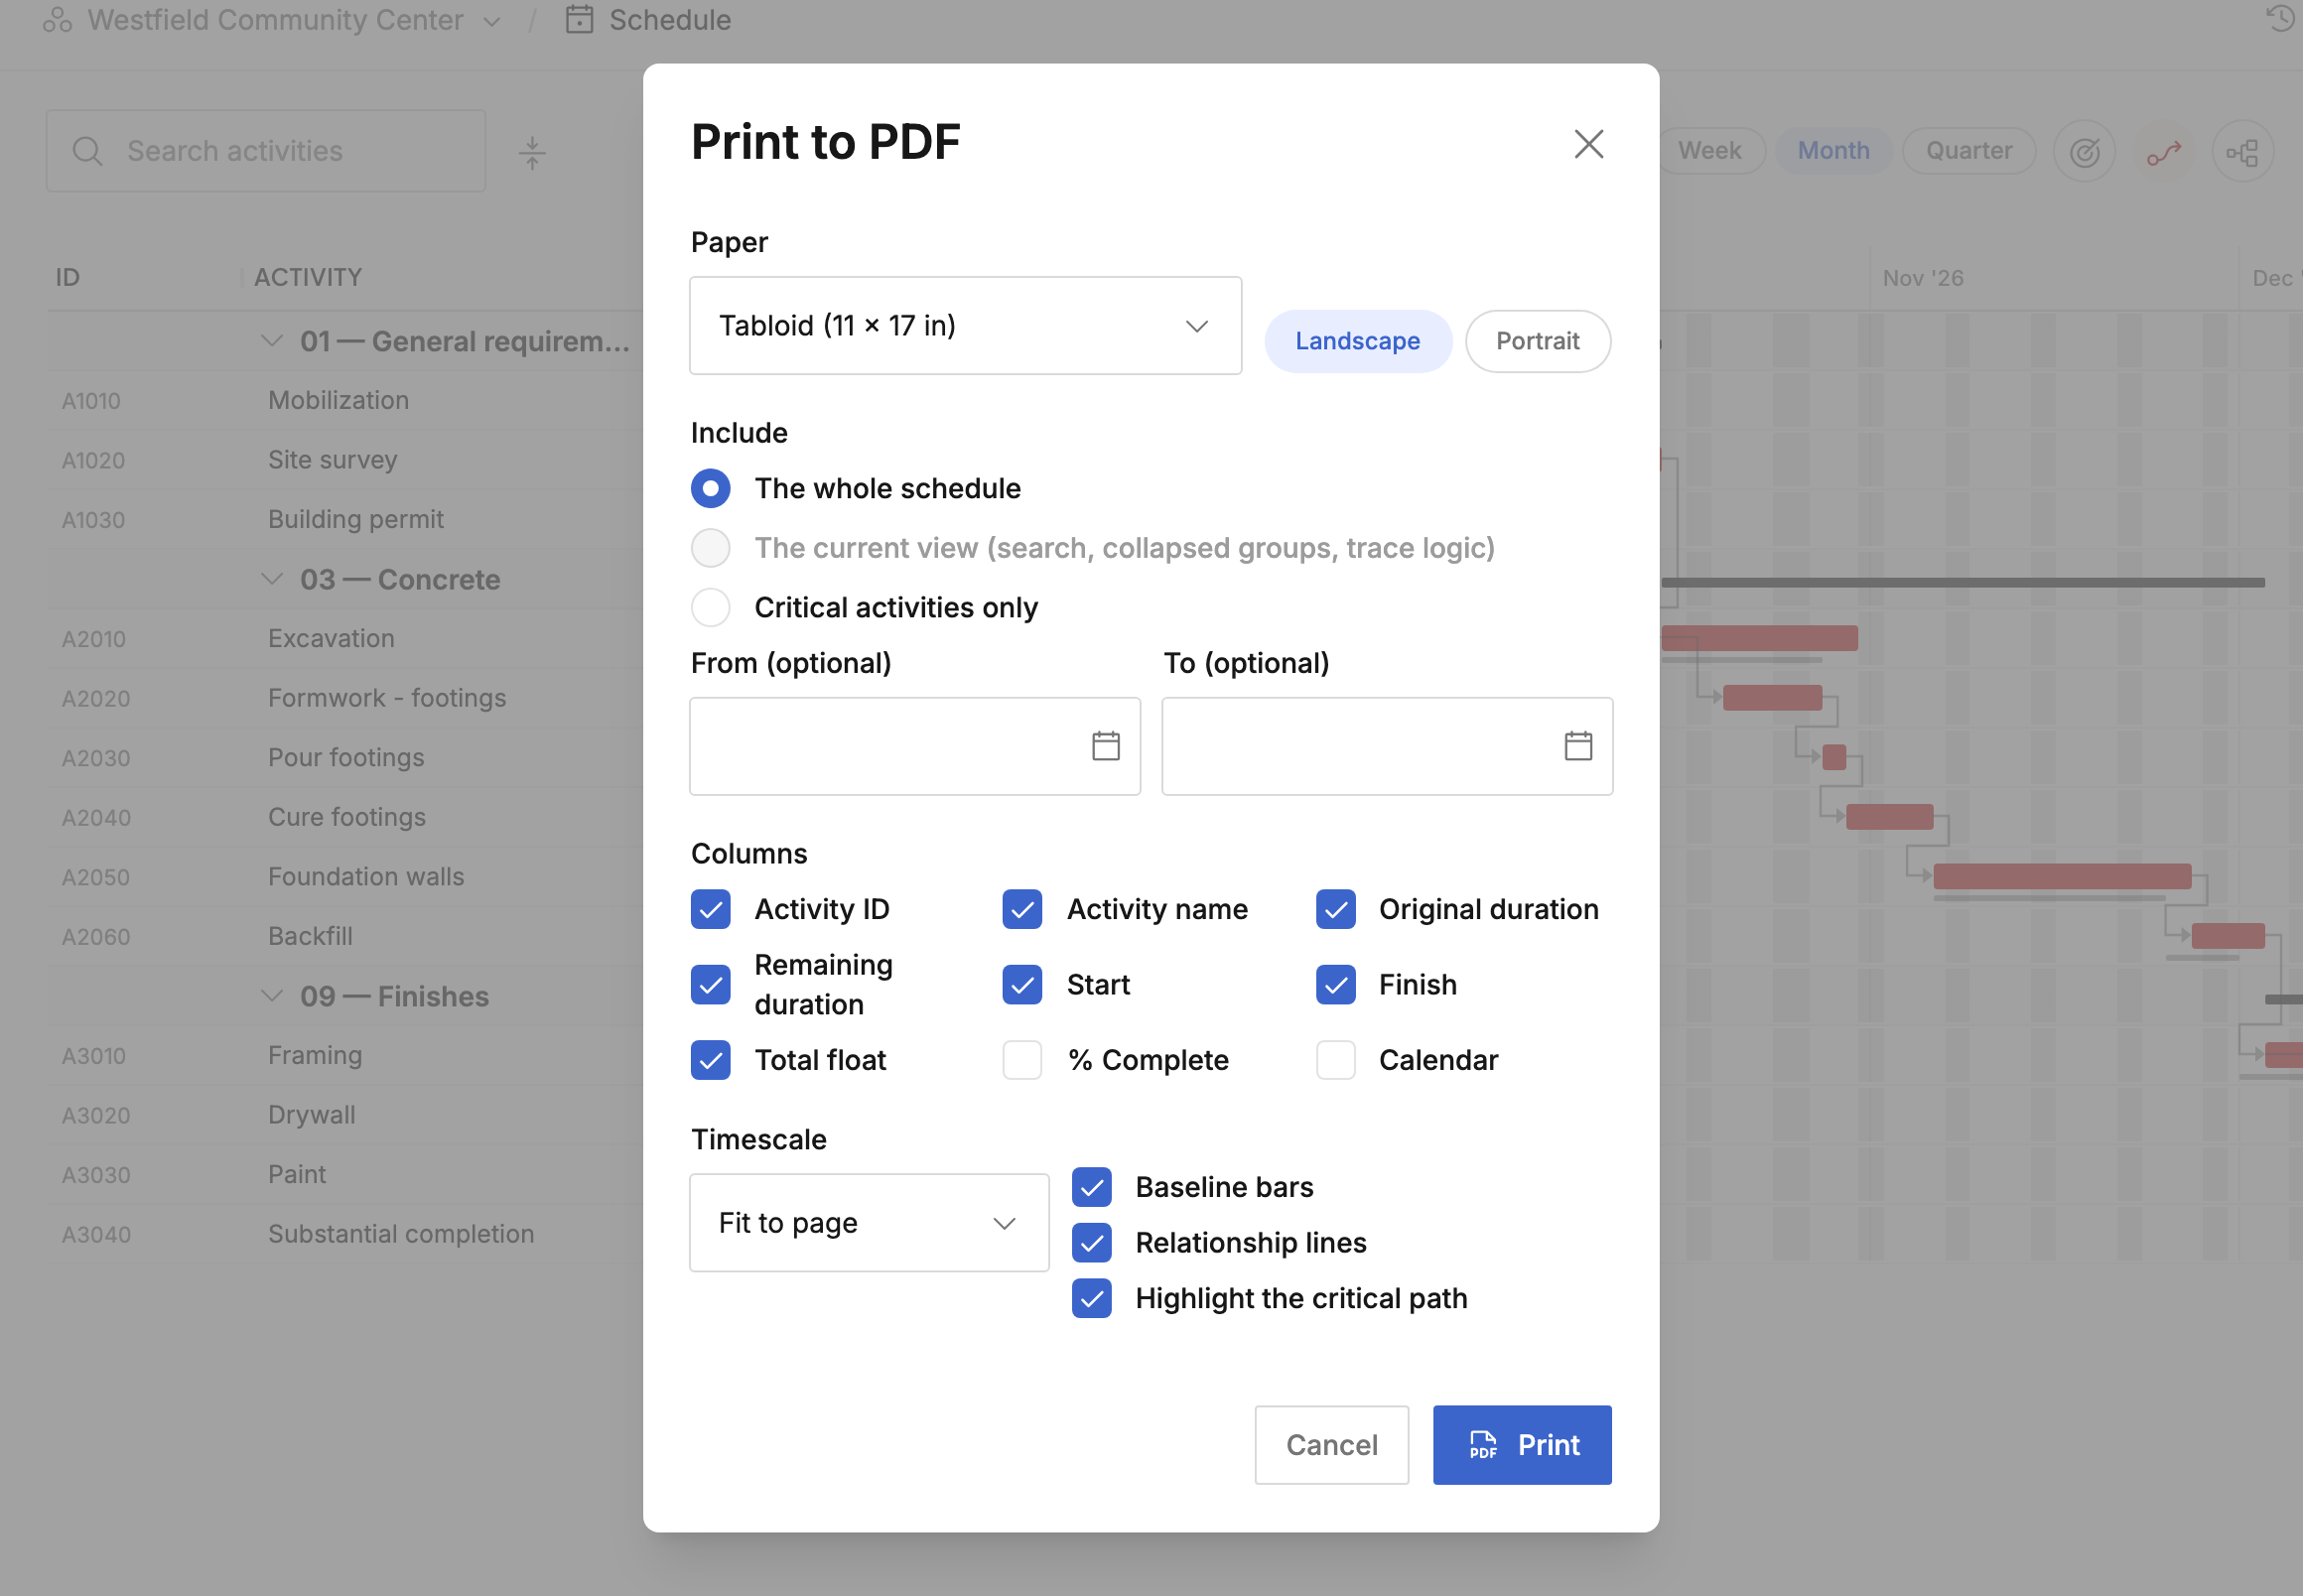Open the Paper size dropdown
The width and height of the screenshot is (2303, 1596).
pos(965,326)
